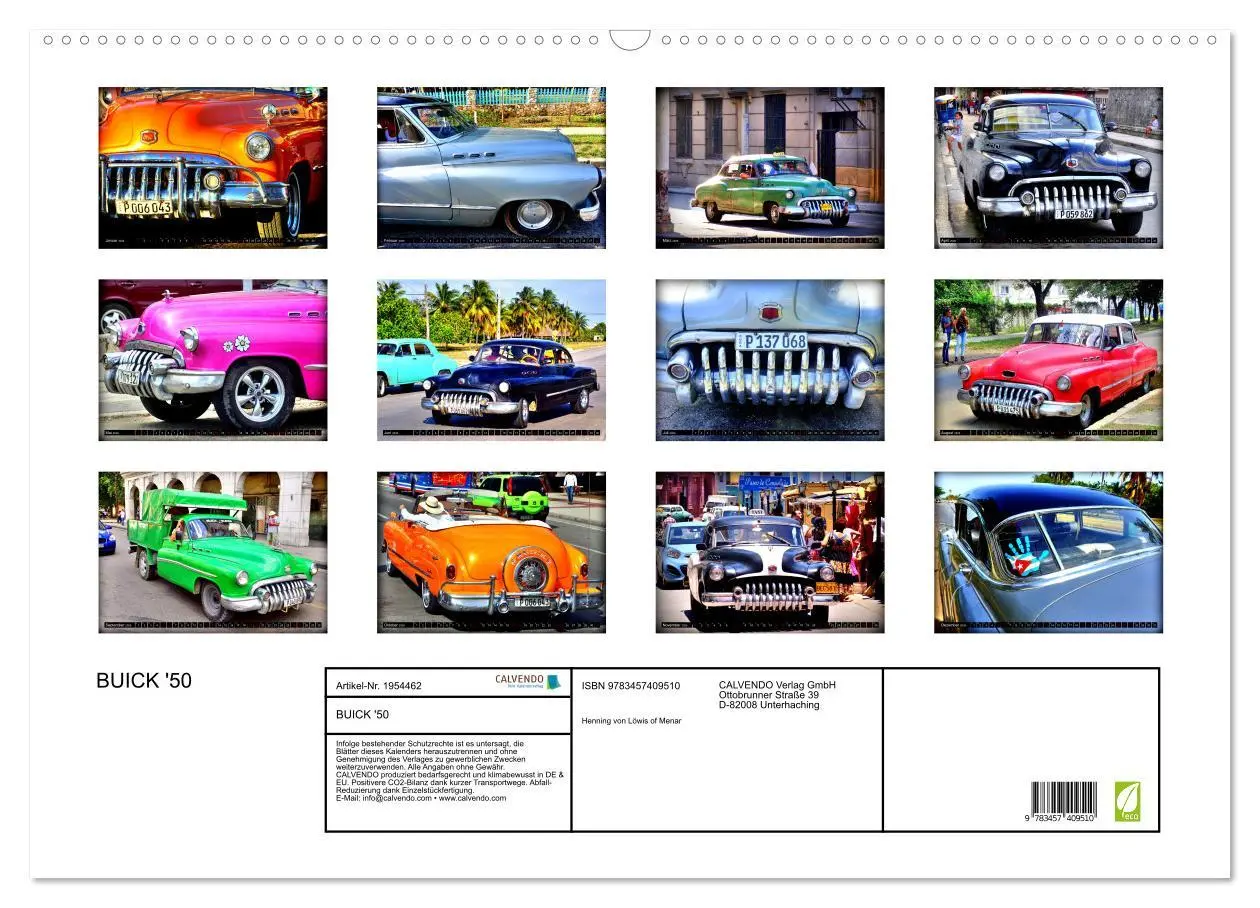This screenshot has height=908, width=1260.
Task: View the October orange convertible photo
Action: coord(491,552)
